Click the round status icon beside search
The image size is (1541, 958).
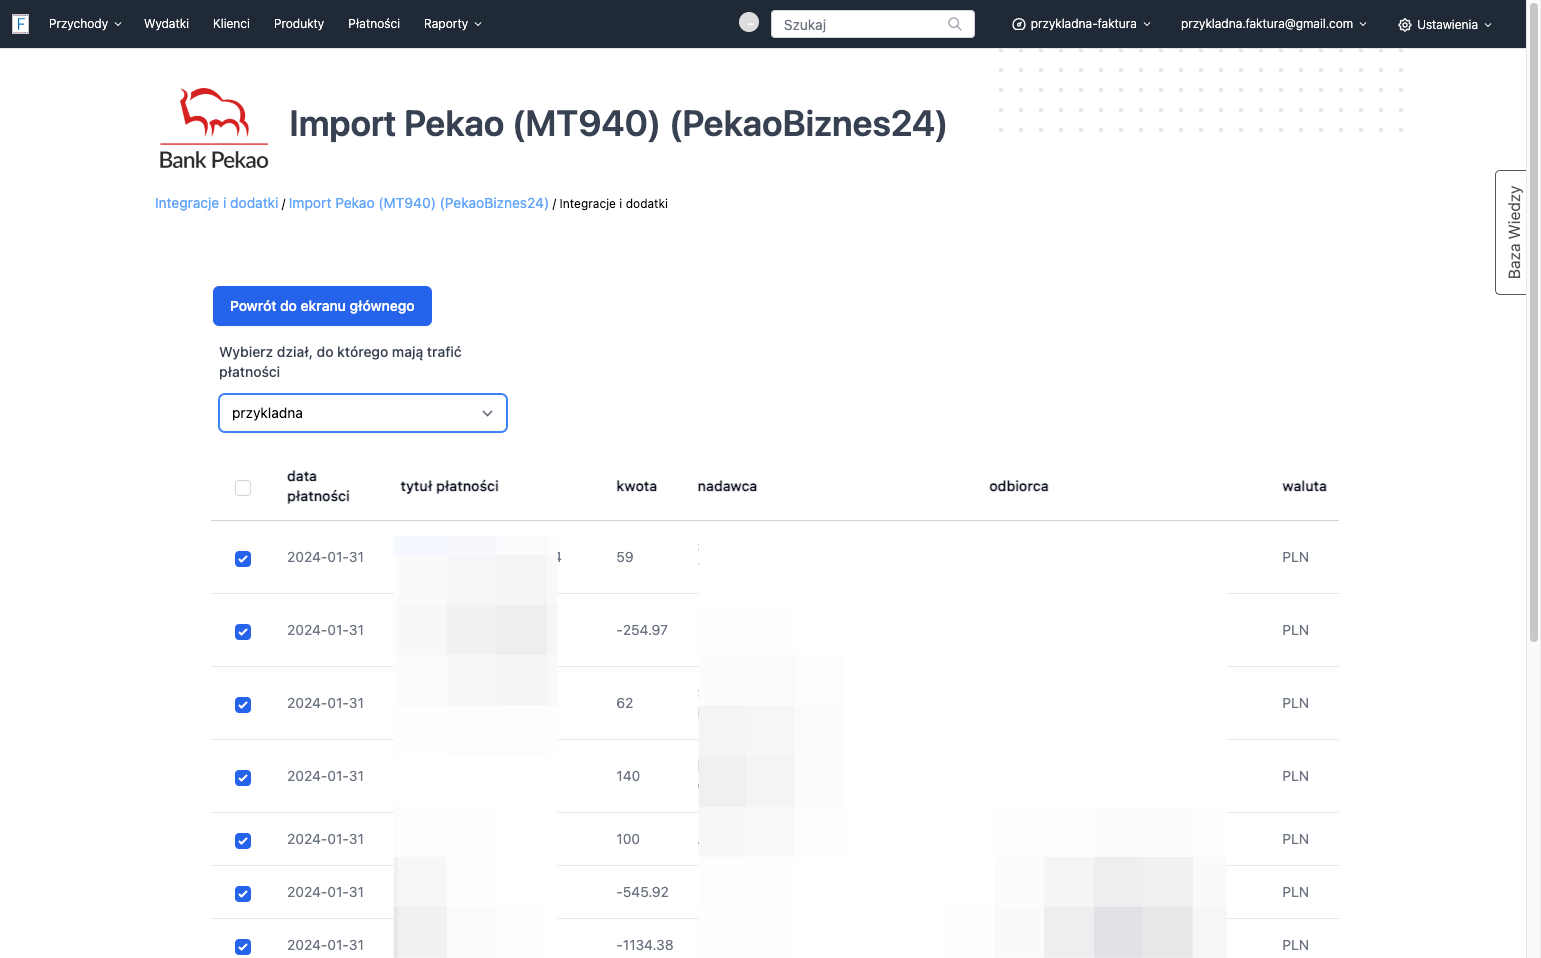point(749,22)
